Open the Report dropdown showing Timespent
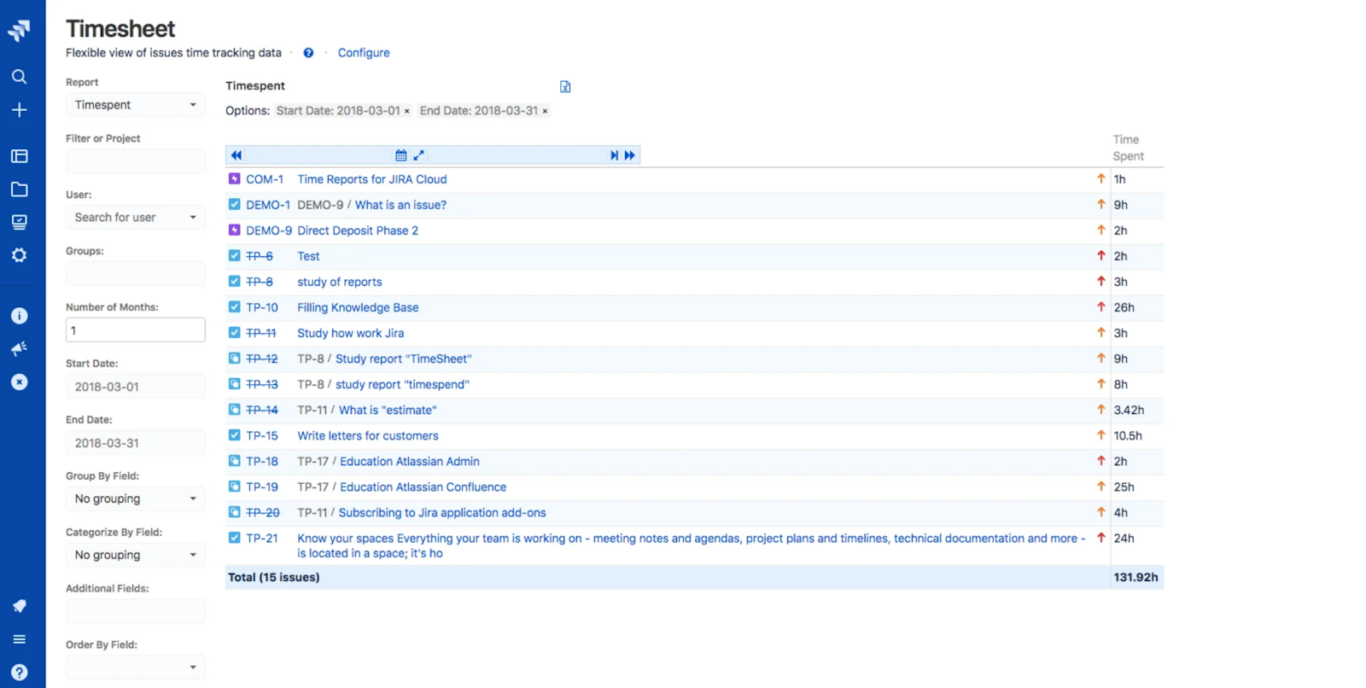Viewport: 1366px width, 688px height. [135, 104]
